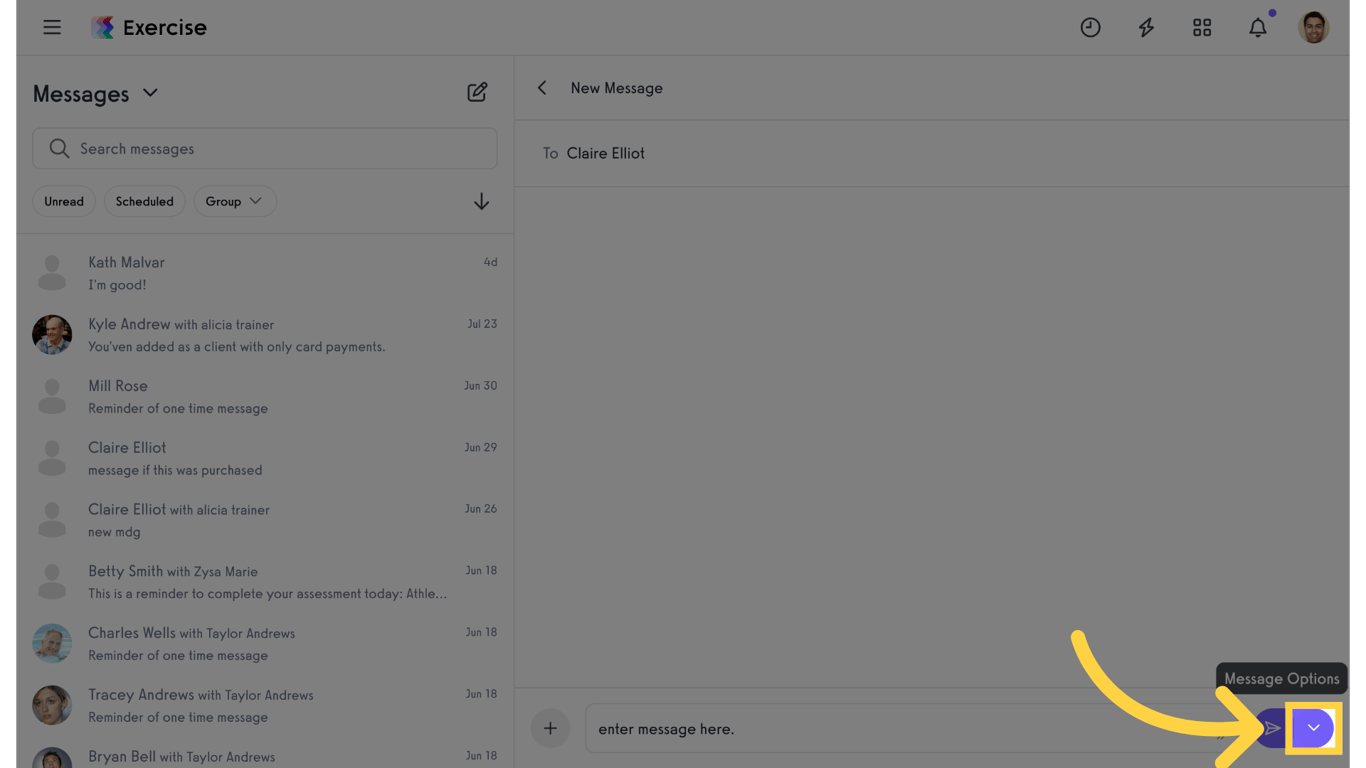
Task: Toggle sort order down arrow
Action: point(481,201)
